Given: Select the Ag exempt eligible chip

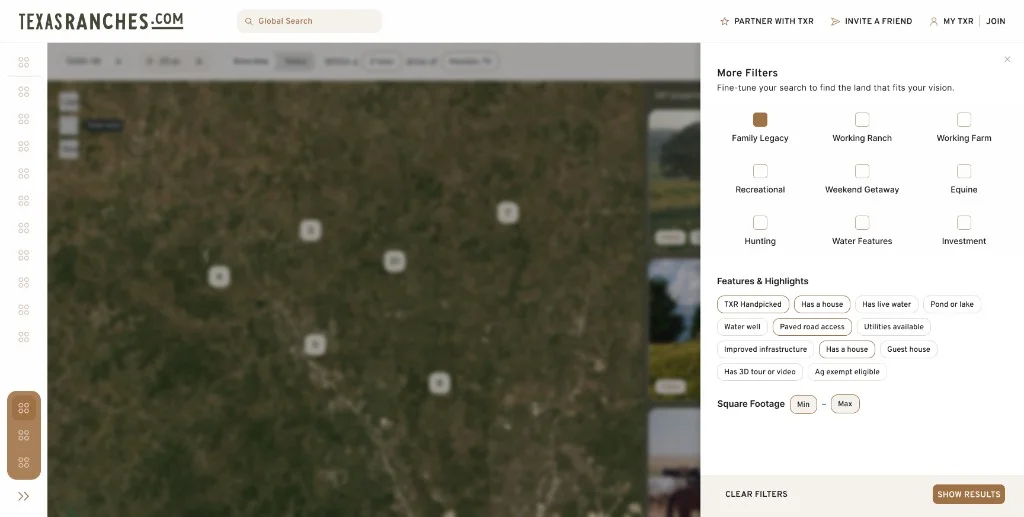Looking at the screenshot, I should click(x=847, y=371).
